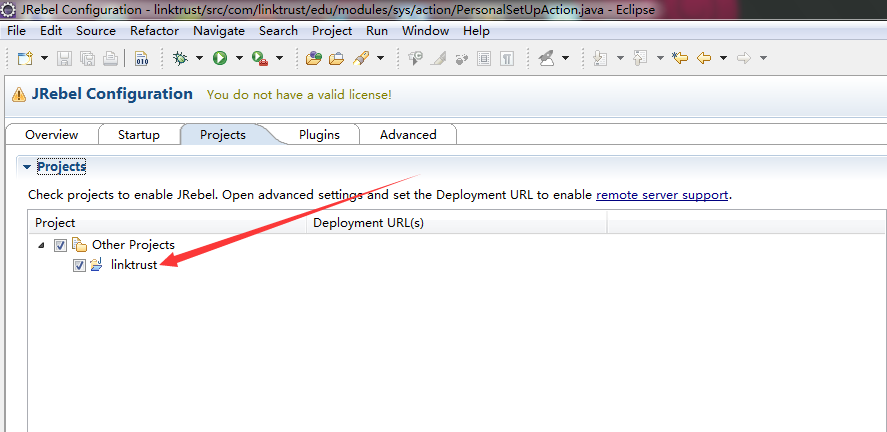
Task: Click the warning triangle icon beside JRebel Configuration
Action: pos(19,94)
